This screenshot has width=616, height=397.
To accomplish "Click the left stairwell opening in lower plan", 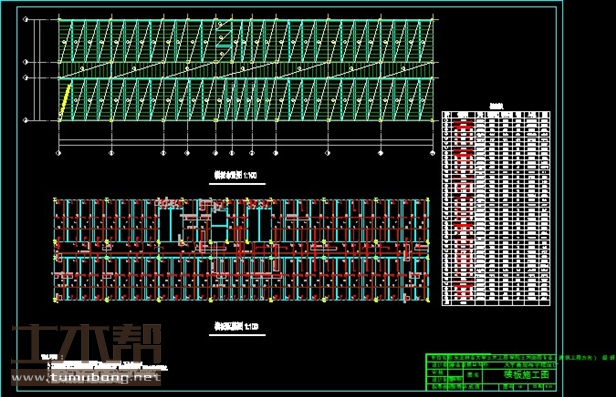I will point(170,225).
